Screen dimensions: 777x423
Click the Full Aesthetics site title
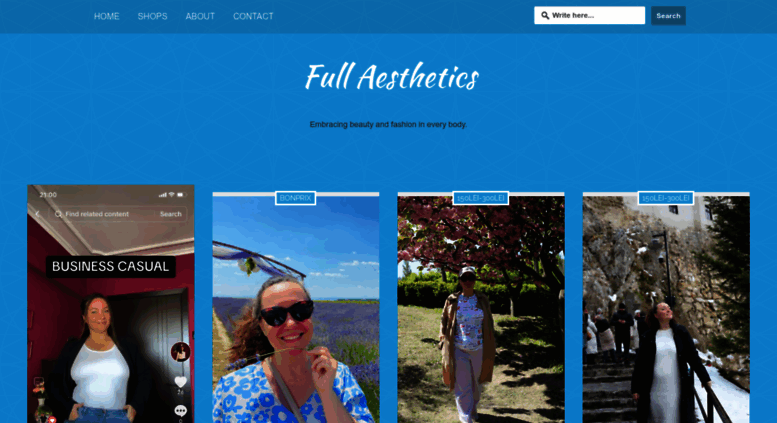(391, 77)
